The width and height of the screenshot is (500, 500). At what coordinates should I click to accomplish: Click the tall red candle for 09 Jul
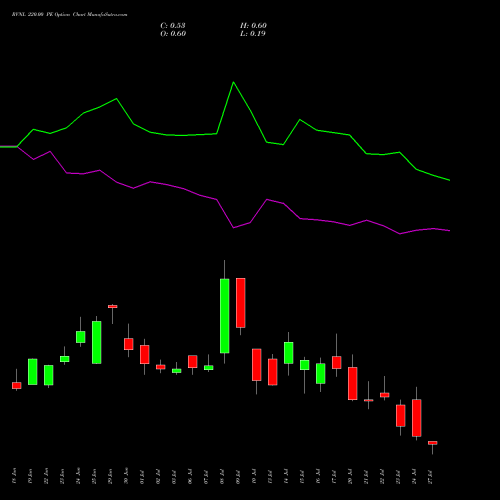coord(241,303)
